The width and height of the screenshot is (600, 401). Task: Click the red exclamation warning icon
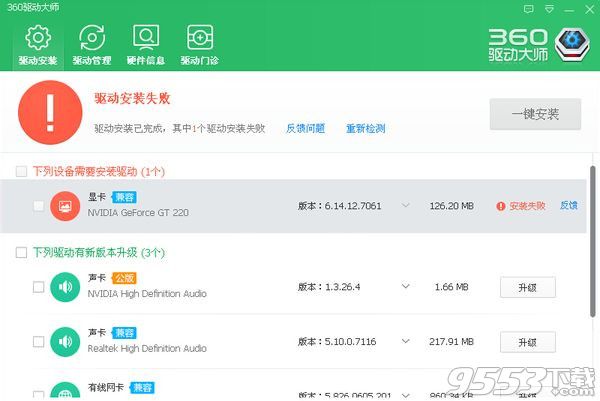(50, 112)
